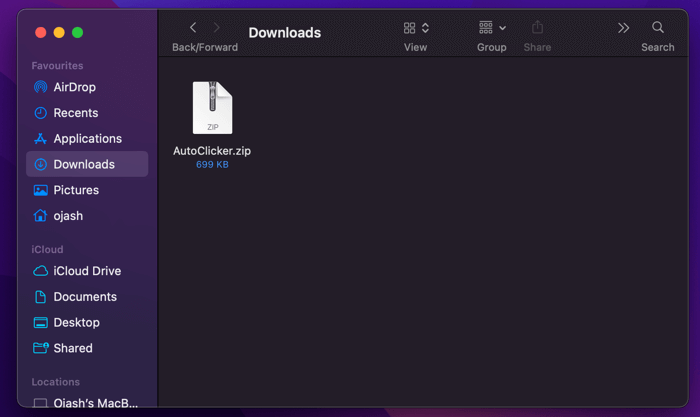
Task: Show more toolbar items via double chevron
Action: [x=624, y=28]
